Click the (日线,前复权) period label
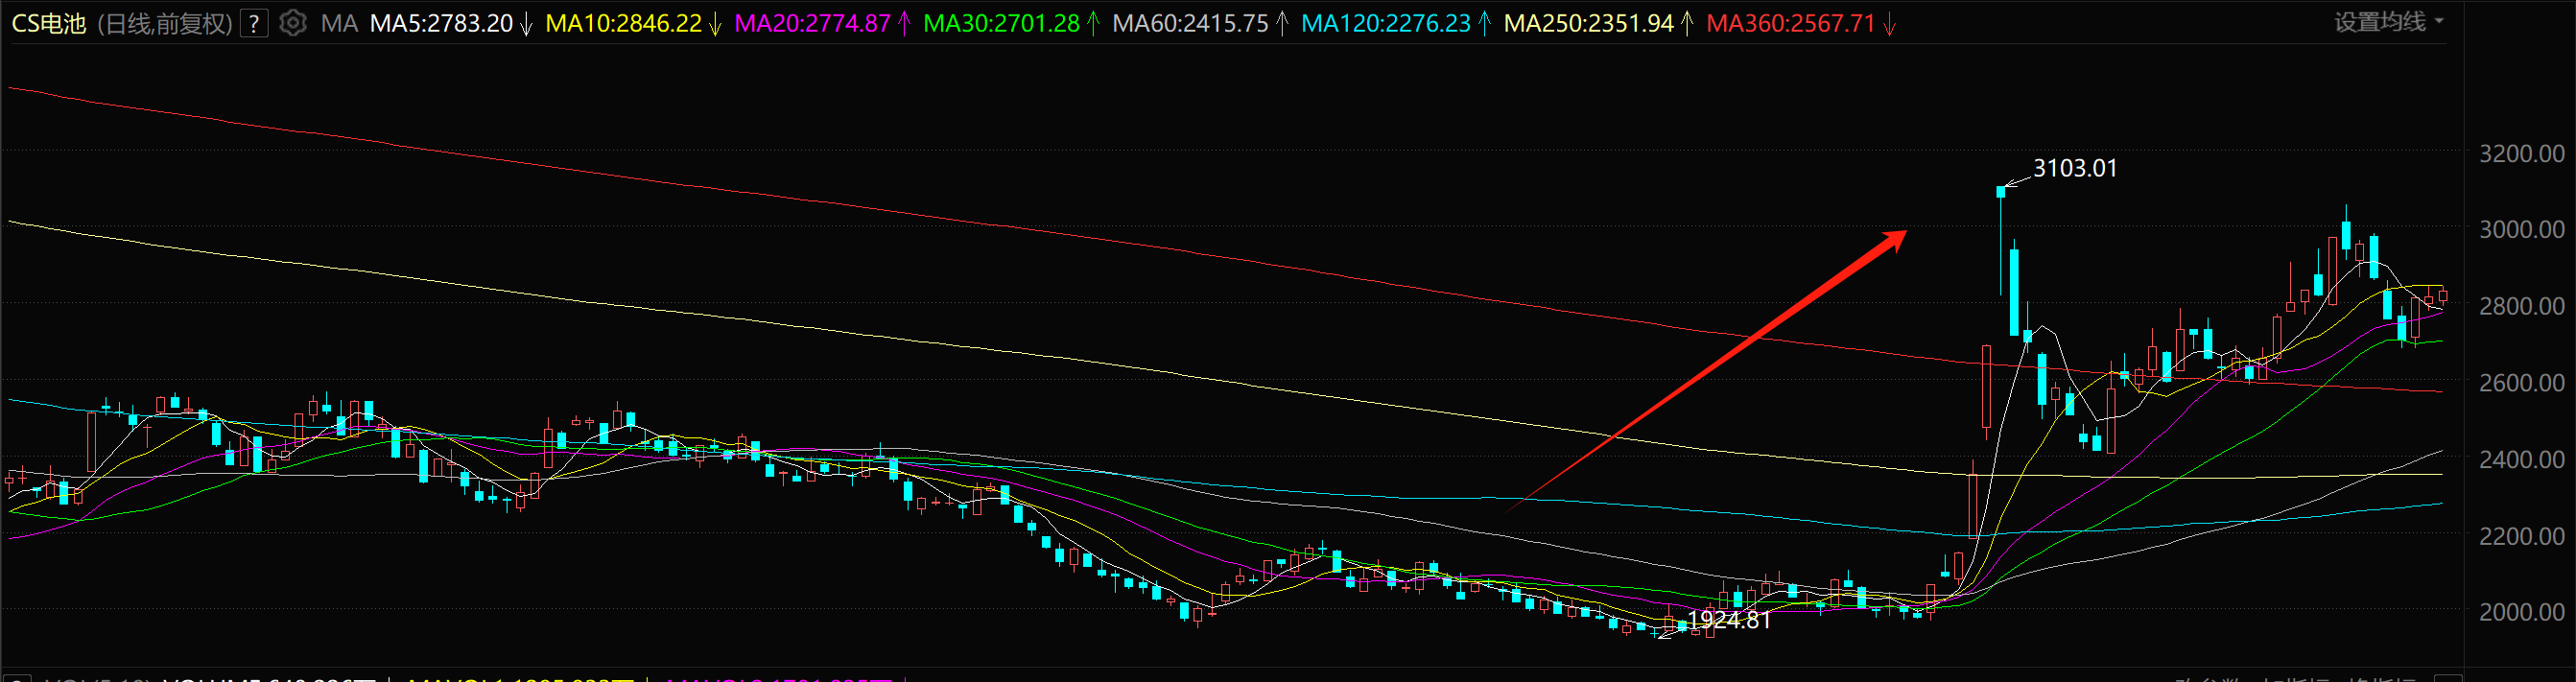This screenshot has height=682, width=2576. [165, 23]
